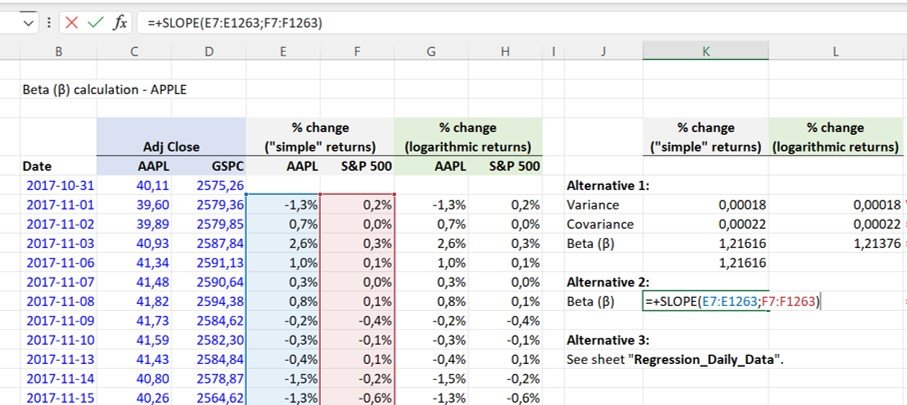This screenshot has width=907, height=405.
Task: Confirm the formula with the green checkmark
Action: click(x=95, y=22)
